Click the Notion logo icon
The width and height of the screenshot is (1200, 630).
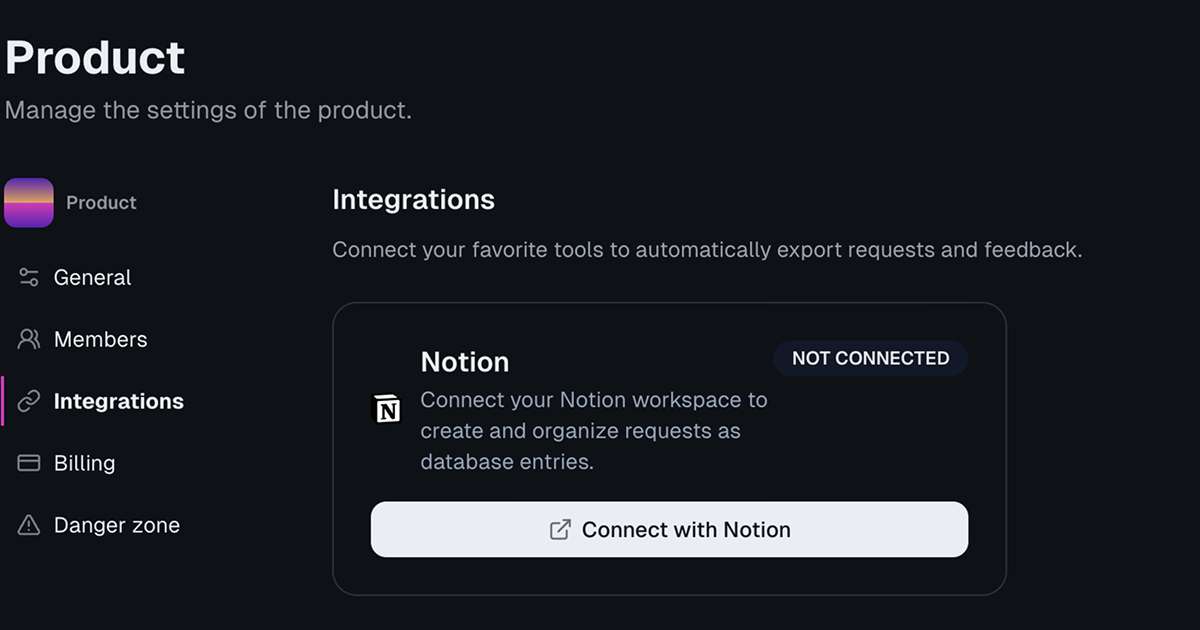pos(387,409)
